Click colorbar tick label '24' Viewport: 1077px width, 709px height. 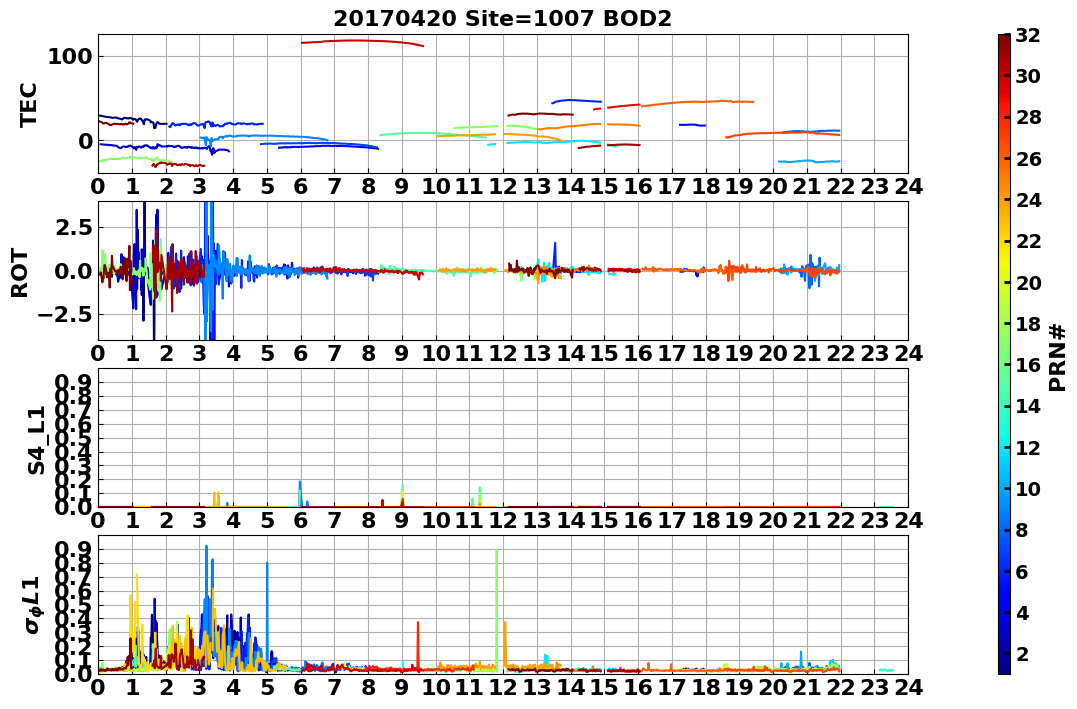click(x=1028, y=200)
